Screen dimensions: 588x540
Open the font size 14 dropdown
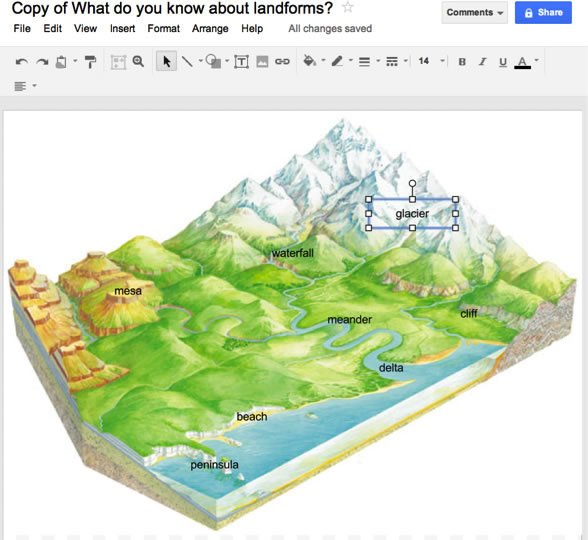[432, 61]
